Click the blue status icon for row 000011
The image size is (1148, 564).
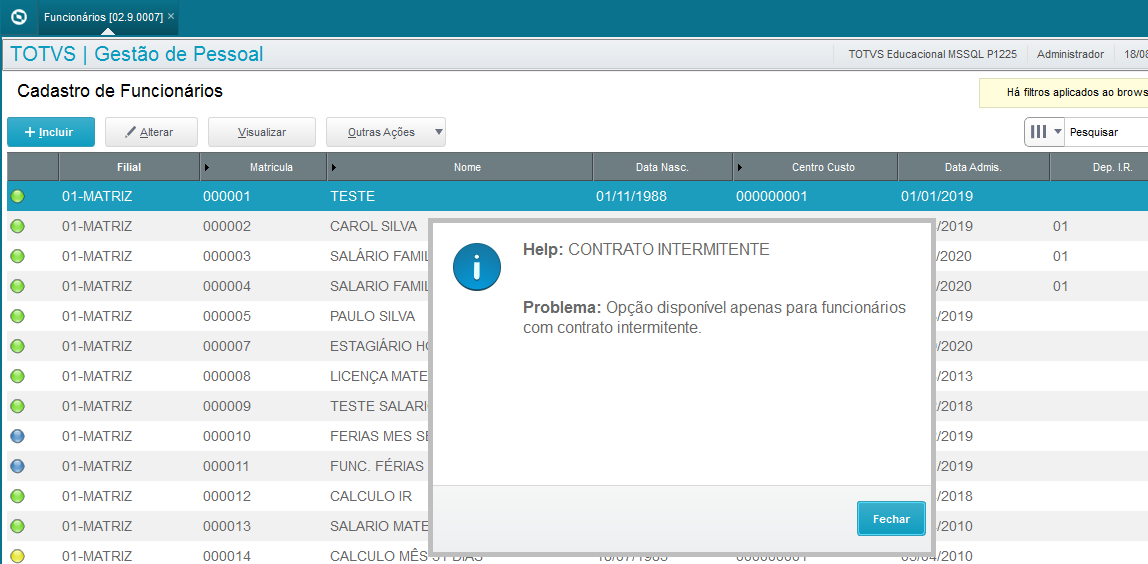(x=18, y=466)
